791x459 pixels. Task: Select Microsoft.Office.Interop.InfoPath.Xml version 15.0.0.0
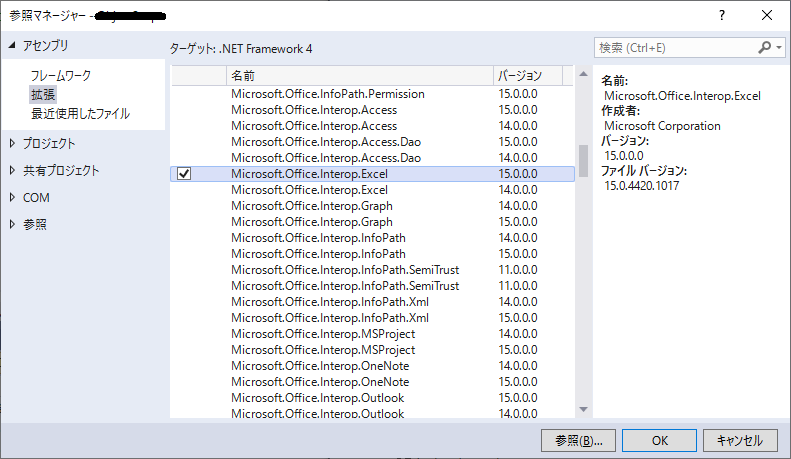pos(372,318)
